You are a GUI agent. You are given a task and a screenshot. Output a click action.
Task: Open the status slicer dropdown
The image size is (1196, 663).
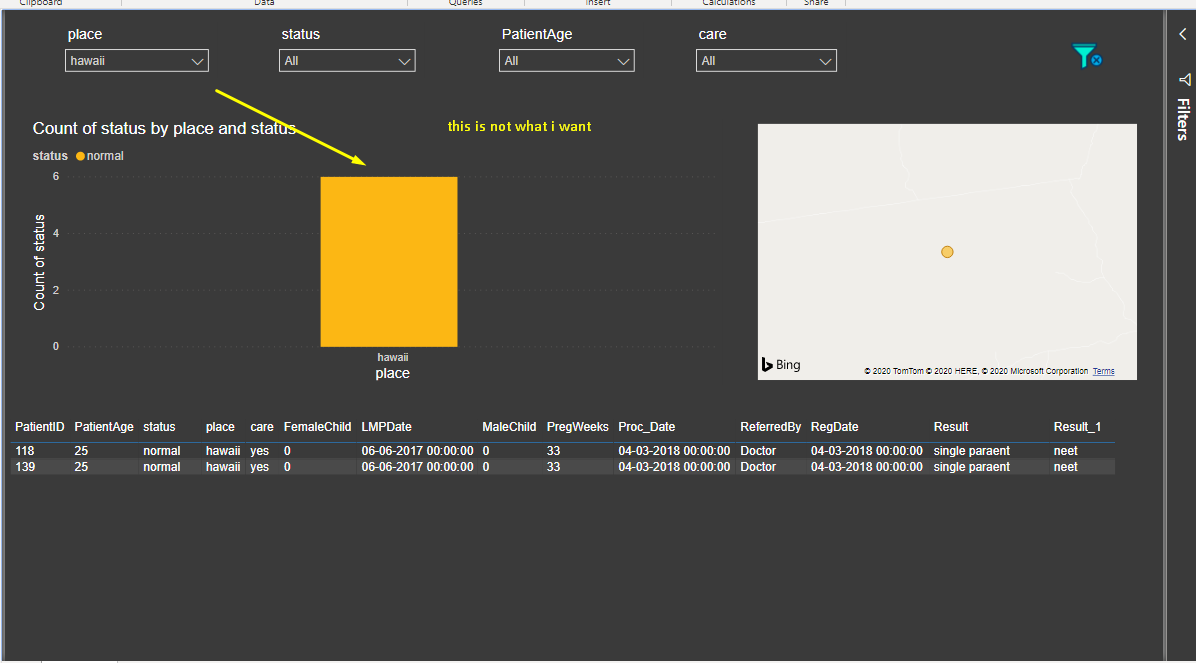347,61
